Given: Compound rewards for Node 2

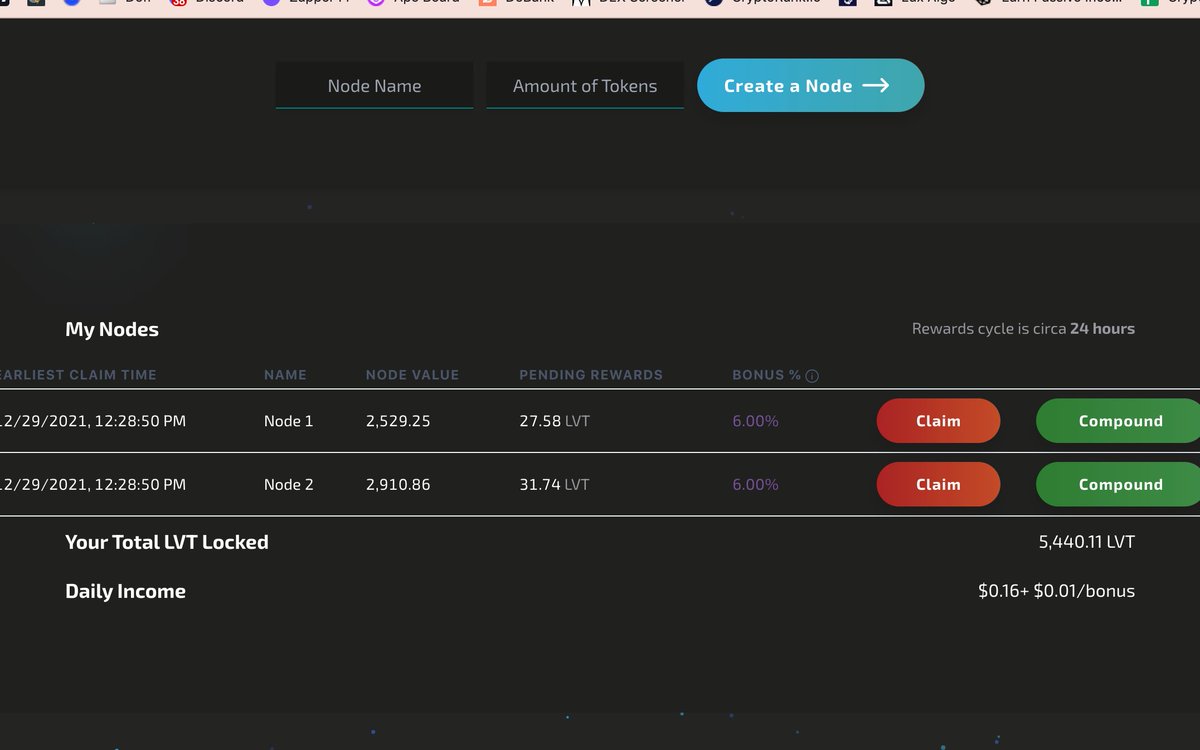Looking at the screenshot, I should pyautogui.click(x=1118, y=484).
